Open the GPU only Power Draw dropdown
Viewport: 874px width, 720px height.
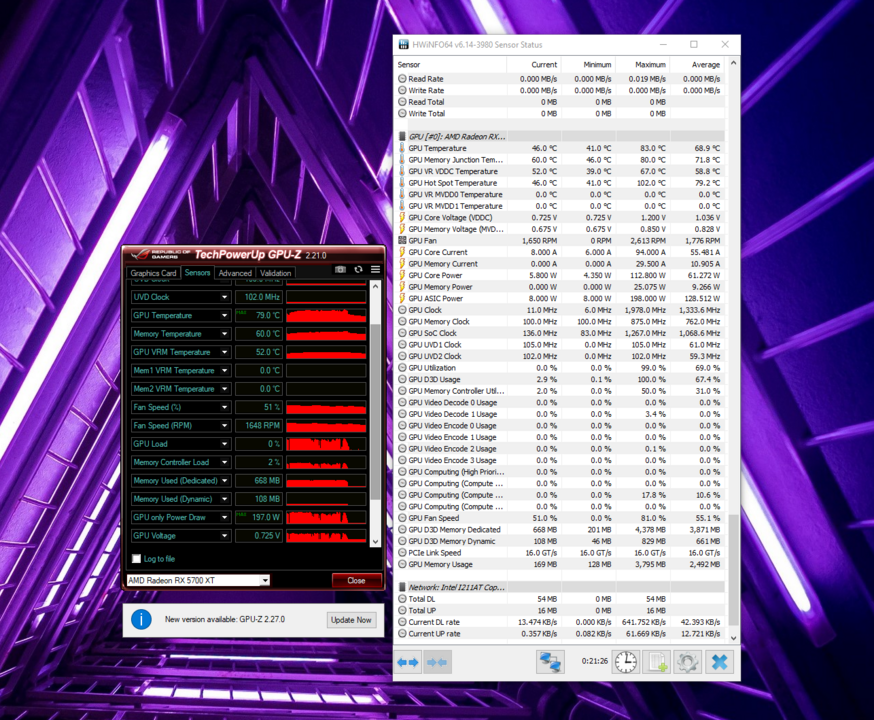tap(224, 518)
